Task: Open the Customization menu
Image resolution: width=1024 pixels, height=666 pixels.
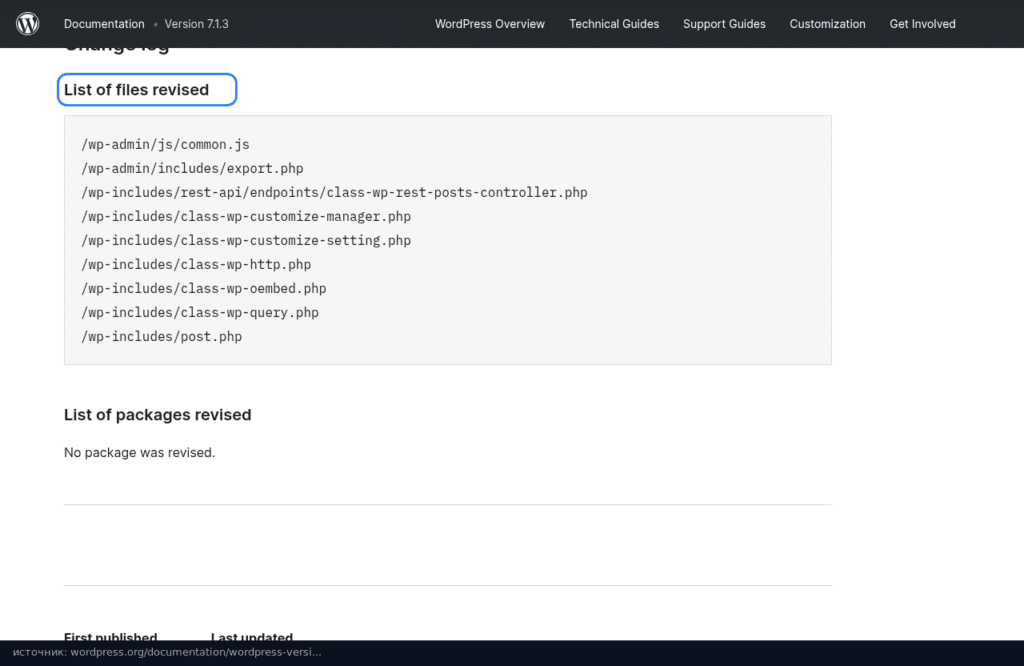Action: coord(827,24)
